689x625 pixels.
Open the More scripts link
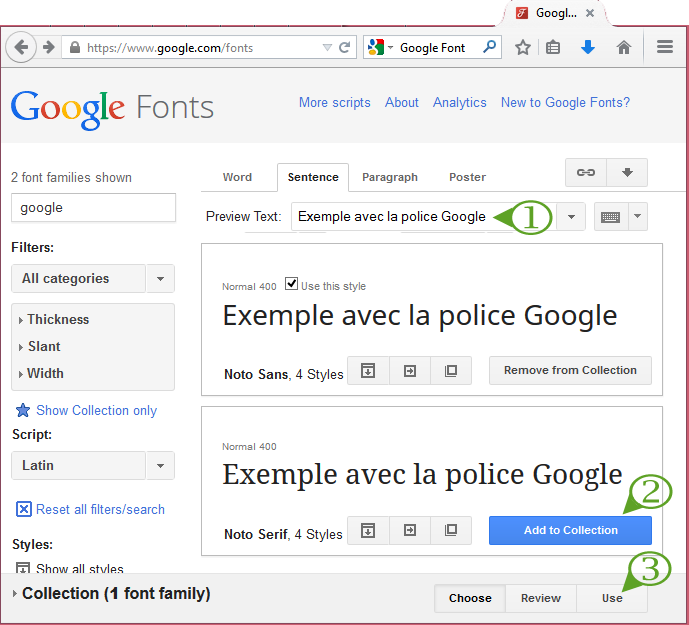[334, 102]
